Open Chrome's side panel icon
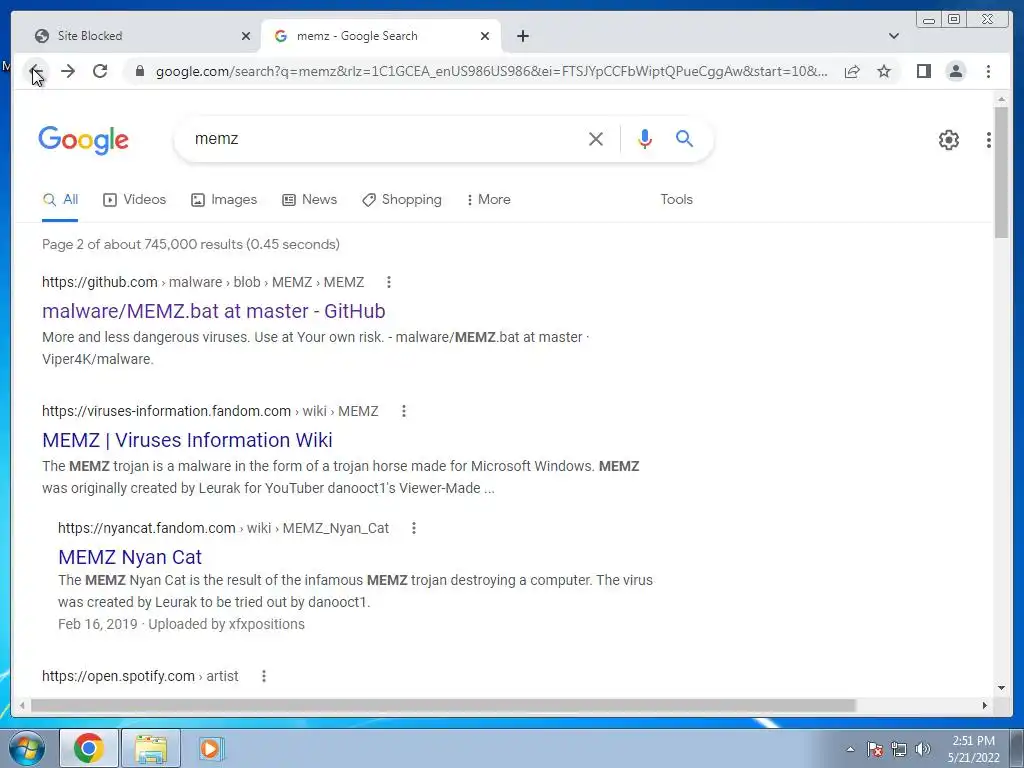 click(x=923, y=71)
